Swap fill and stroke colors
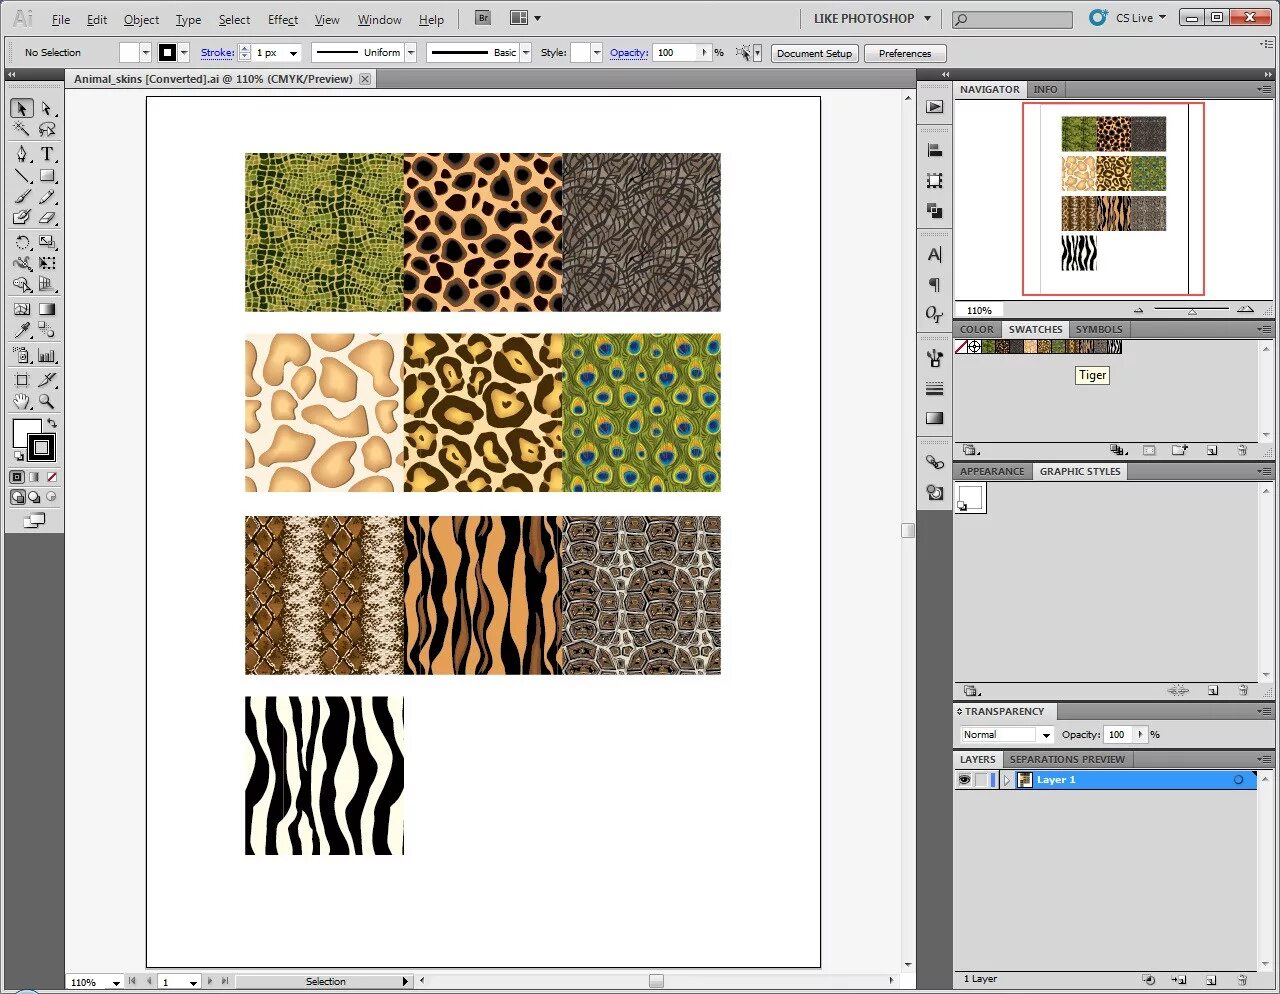The image size is (1280, 994). point(52,424)
